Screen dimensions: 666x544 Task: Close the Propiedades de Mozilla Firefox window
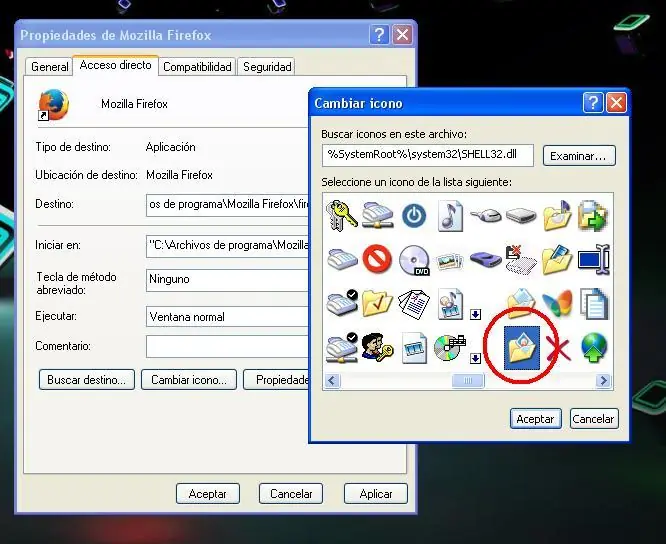tap(402, 35)
